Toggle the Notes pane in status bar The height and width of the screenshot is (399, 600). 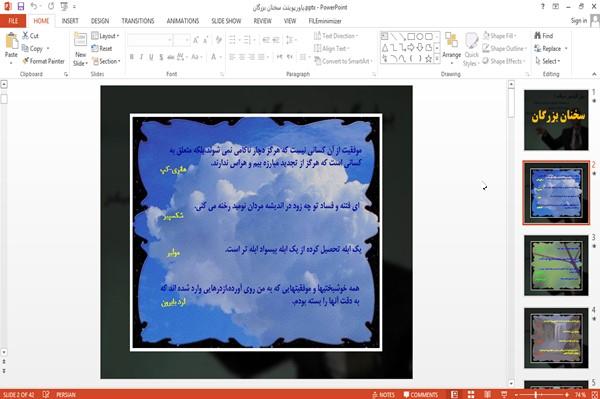[383, 395]
